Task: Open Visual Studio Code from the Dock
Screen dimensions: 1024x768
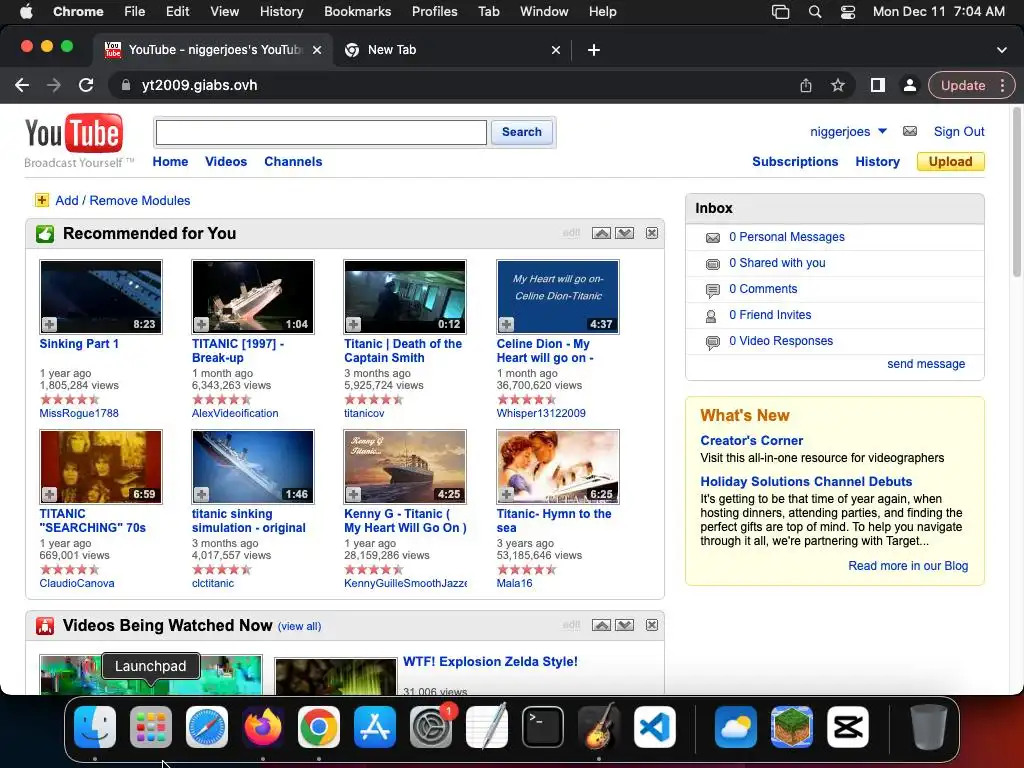Action: pyautogui.click(x=655, y=727)
